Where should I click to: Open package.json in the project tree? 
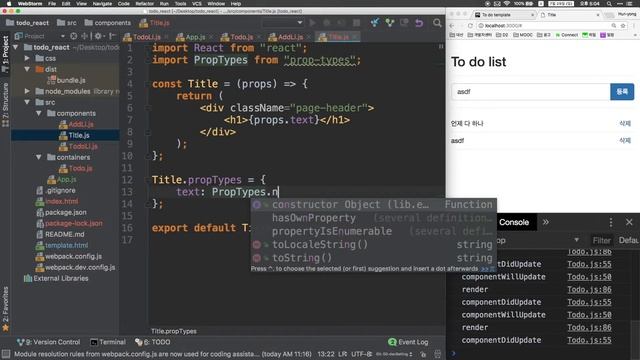[x=61, y=212]
